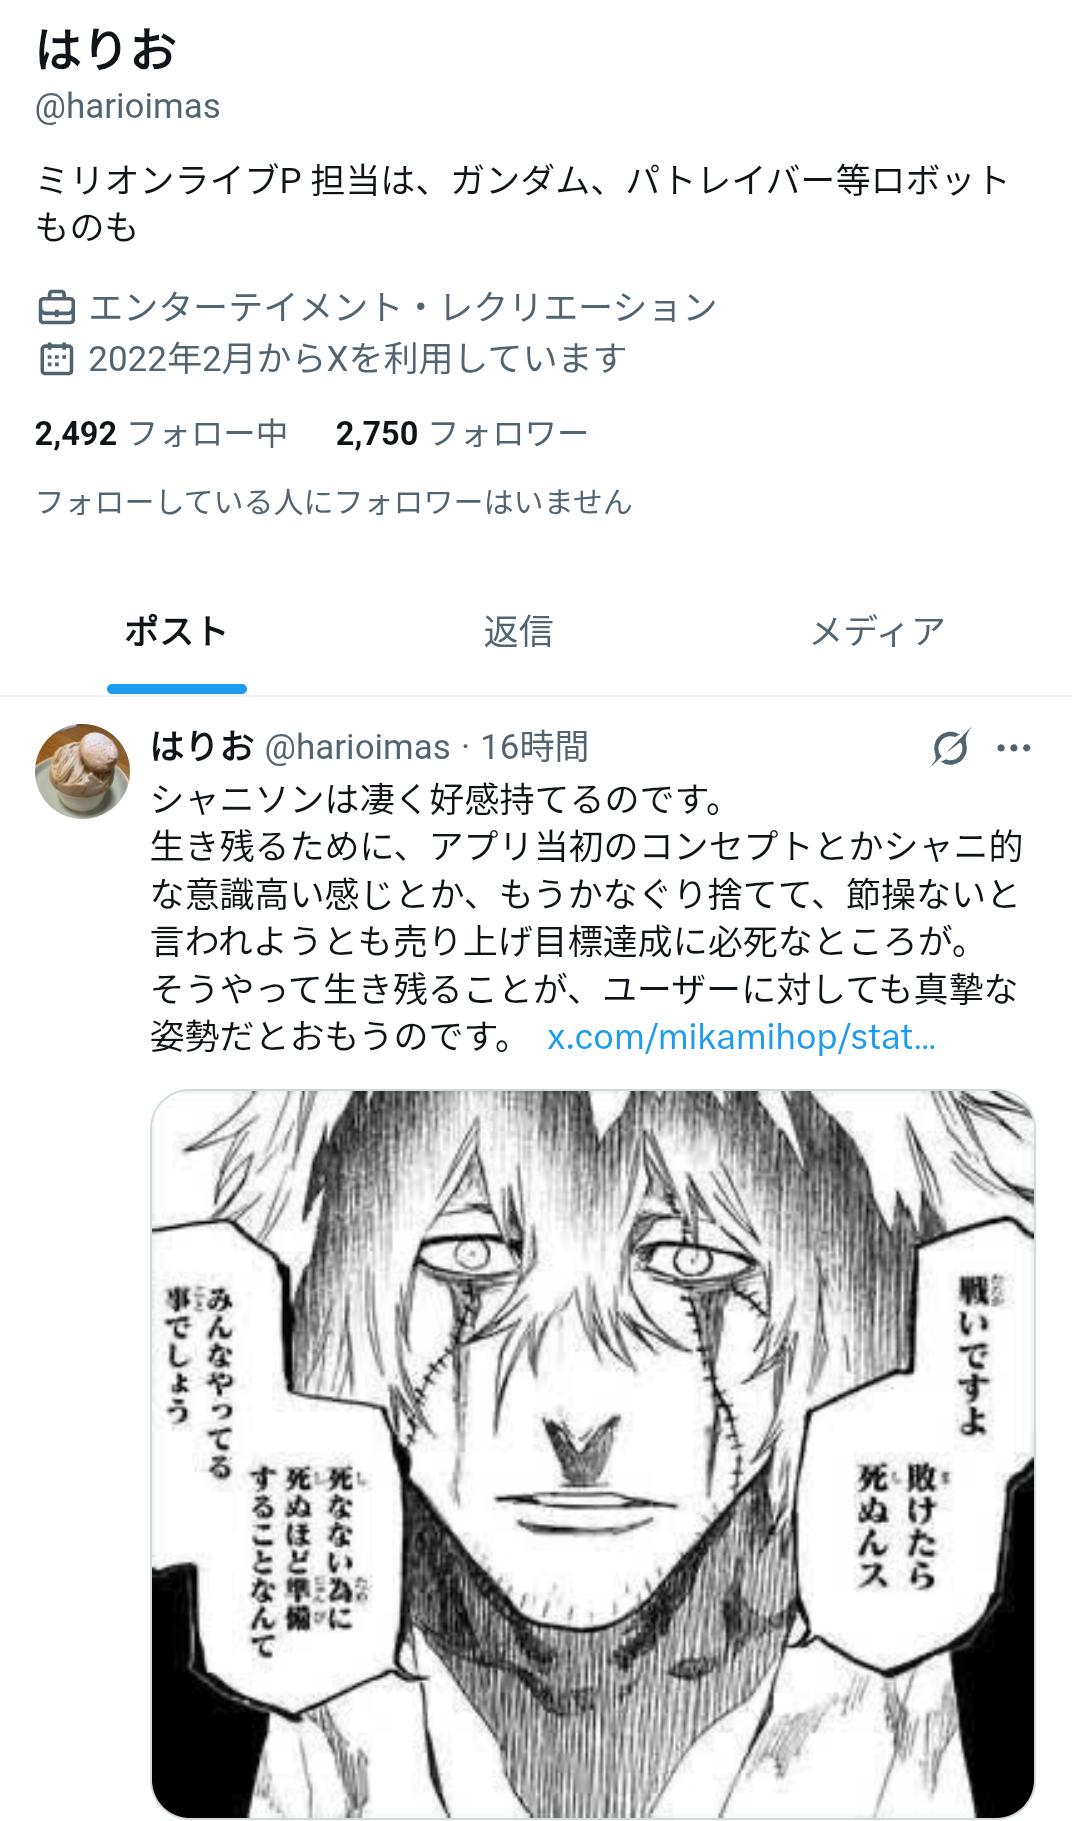The width and height of the screenshot is (1075, 1821).
Task: Click the 2022年2月からXを利用しています text
Action: click(357, 359)
